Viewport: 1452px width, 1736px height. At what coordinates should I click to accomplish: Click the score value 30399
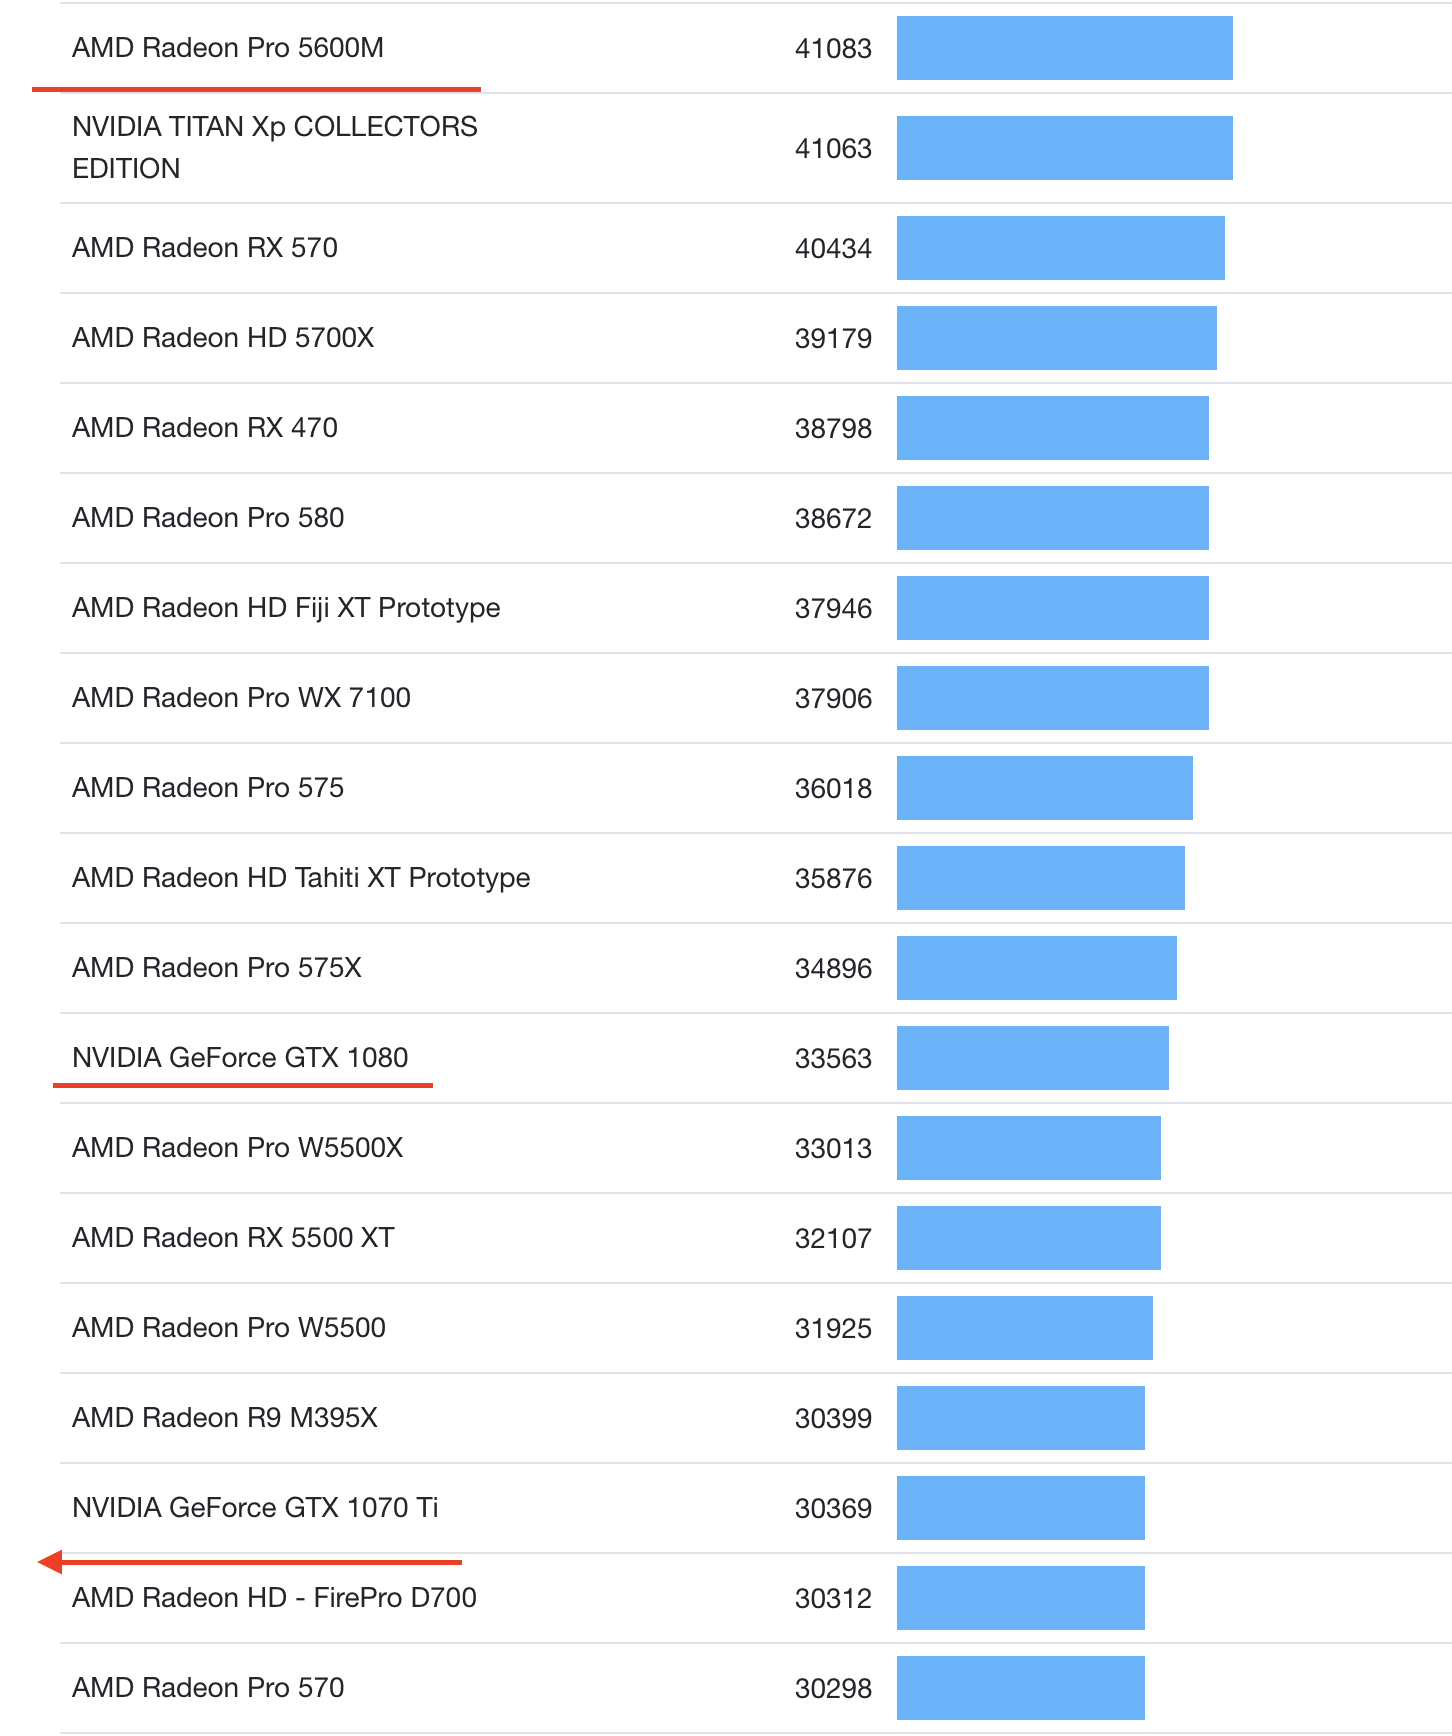(x=833, y=1419)
